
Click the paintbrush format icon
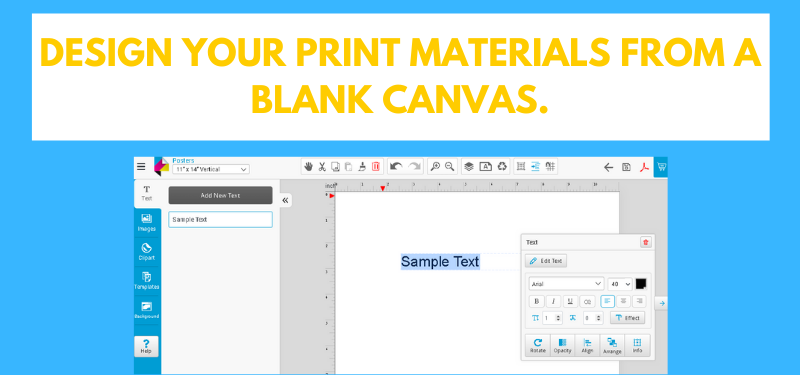click(362, 166)
